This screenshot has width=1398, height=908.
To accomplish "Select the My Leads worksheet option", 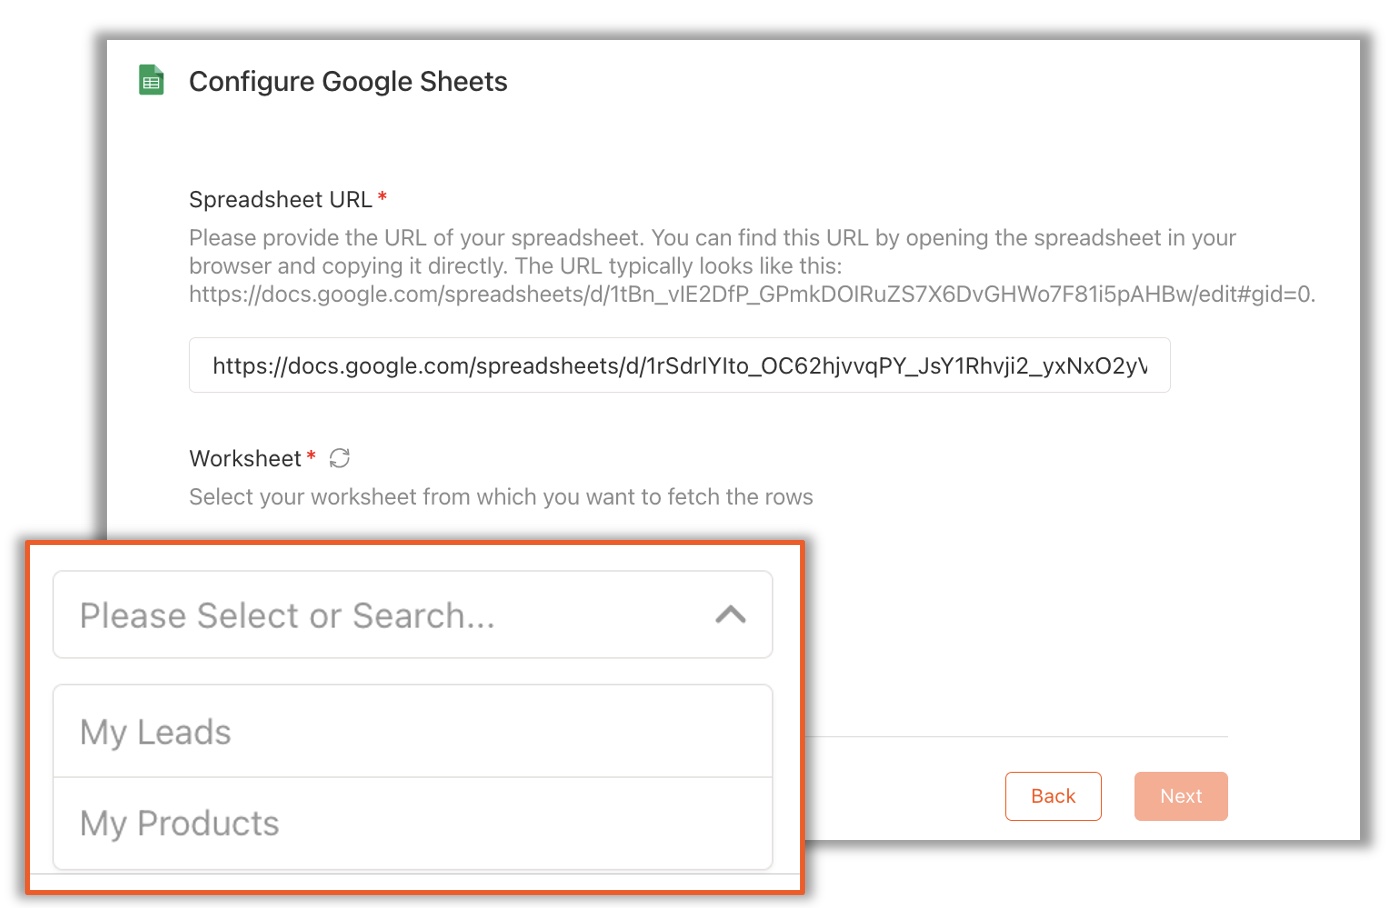I will [413, 732].
